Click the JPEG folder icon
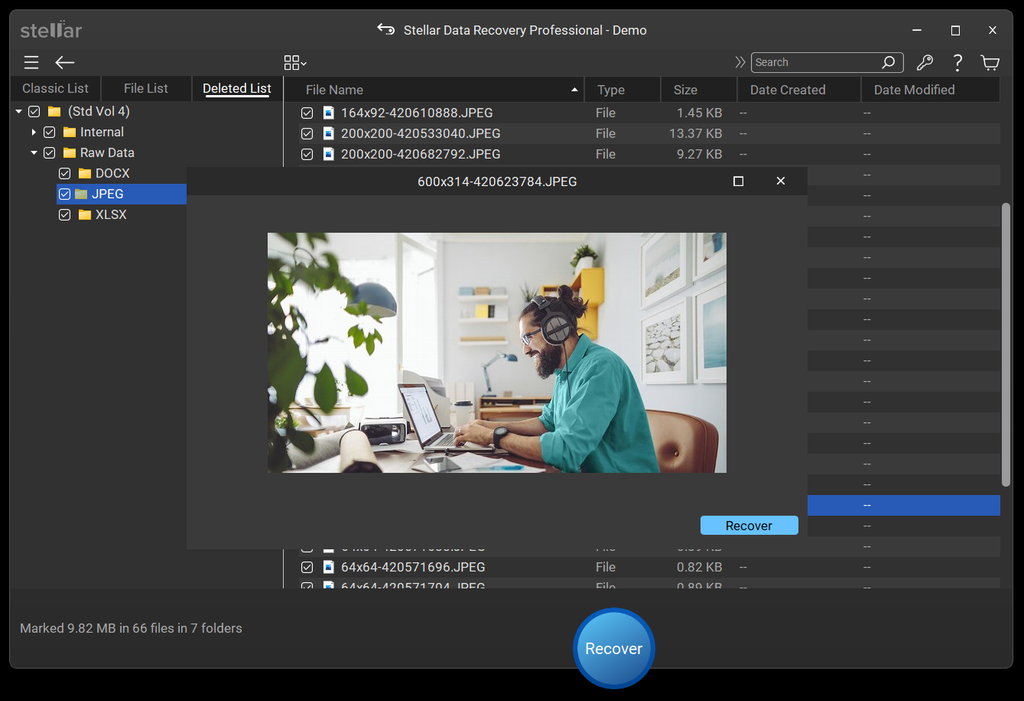Image resolution: width=1024 pixels, height=701 pixels. (81, 194)
